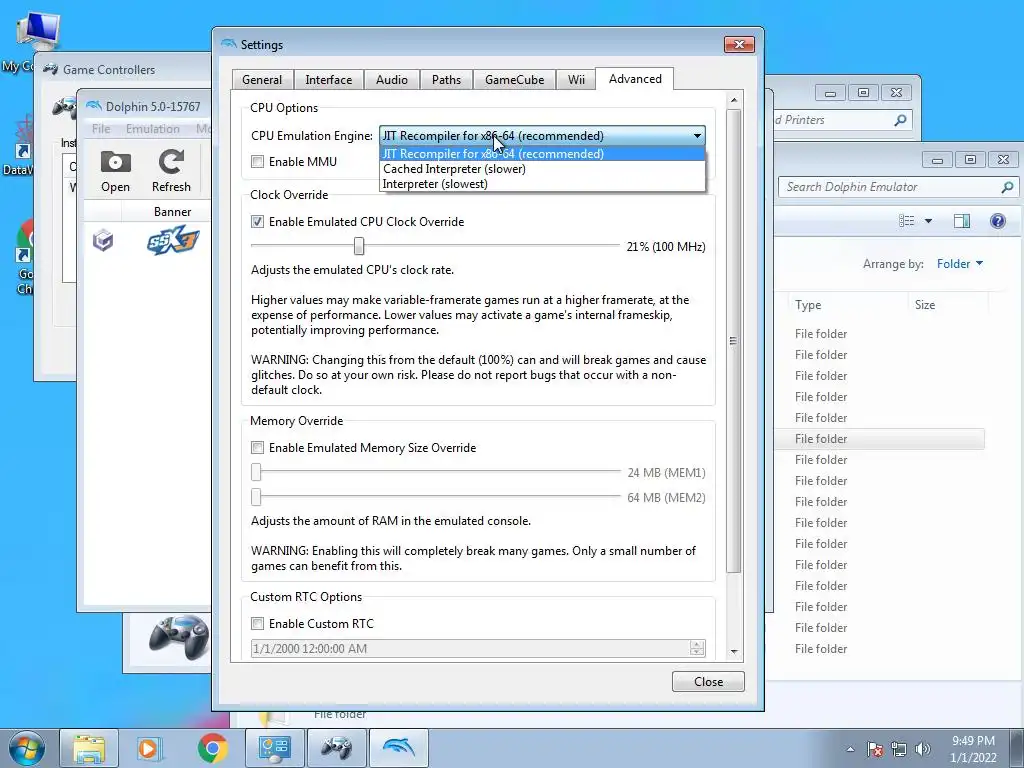The image size is (1024, 768).
Task: Open a game file in Dolphin
Action: coord(116,171)
